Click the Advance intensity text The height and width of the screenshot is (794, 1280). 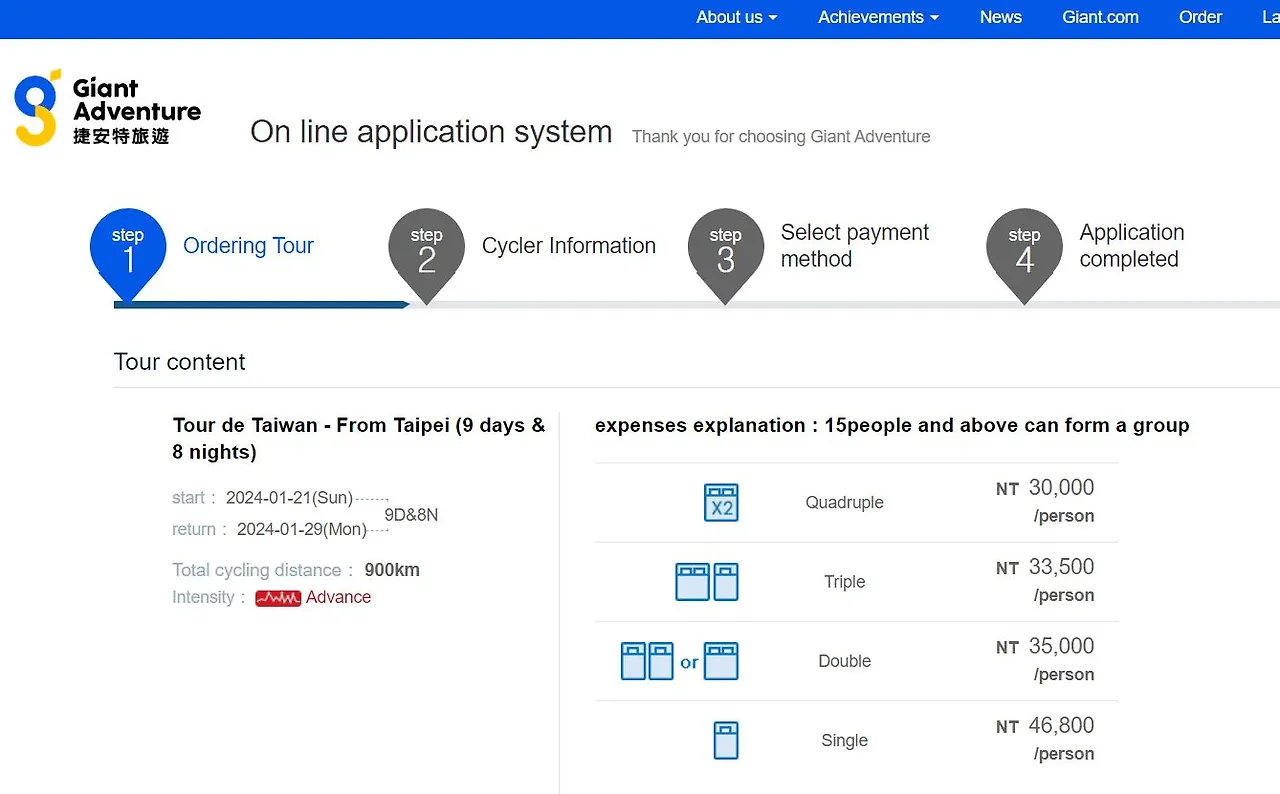click(338, 597)
